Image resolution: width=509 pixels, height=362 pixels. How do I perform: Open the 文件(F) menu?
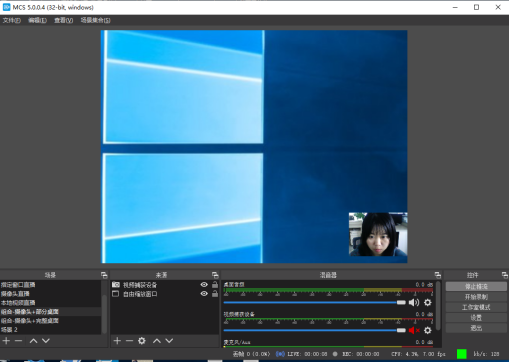coord(12,20)
